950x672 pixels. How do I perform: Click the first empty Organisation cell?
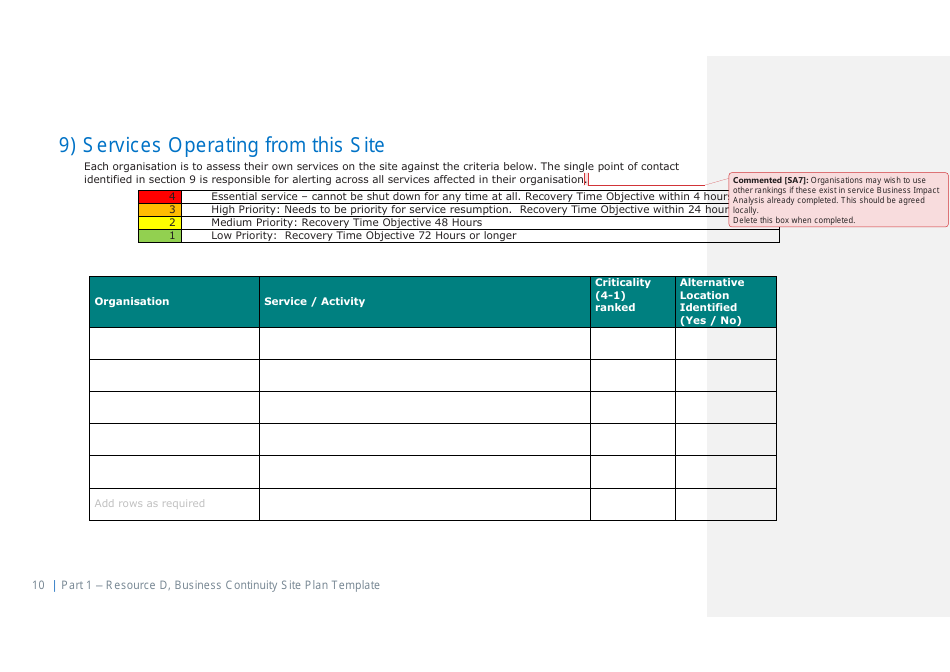pos(174,343)
